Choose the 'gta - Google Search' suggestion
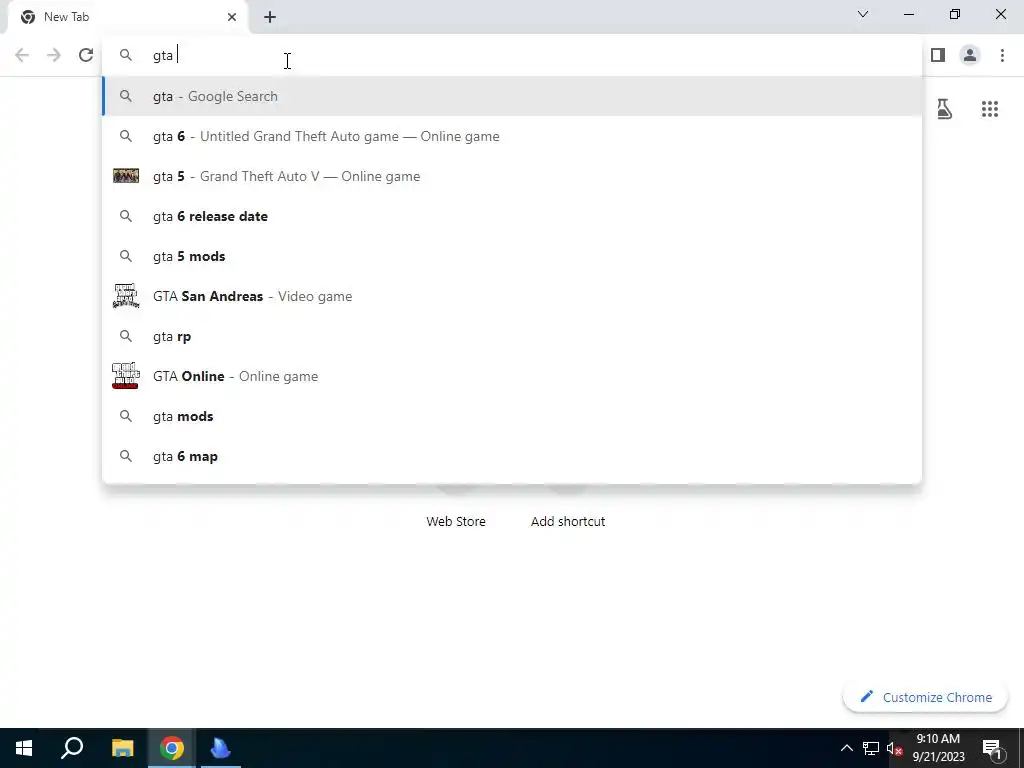Viewport: 1024px width, 768px height. [x=511, y=96]
